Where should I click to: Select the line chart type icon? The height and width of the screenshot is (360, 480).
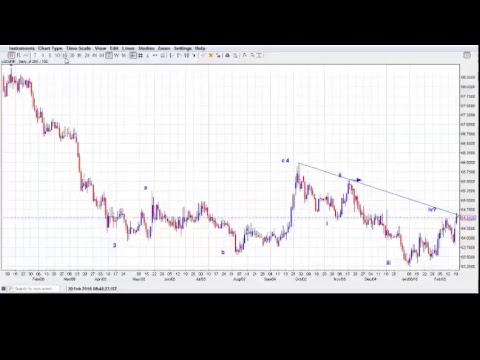(x=26, y=55)
